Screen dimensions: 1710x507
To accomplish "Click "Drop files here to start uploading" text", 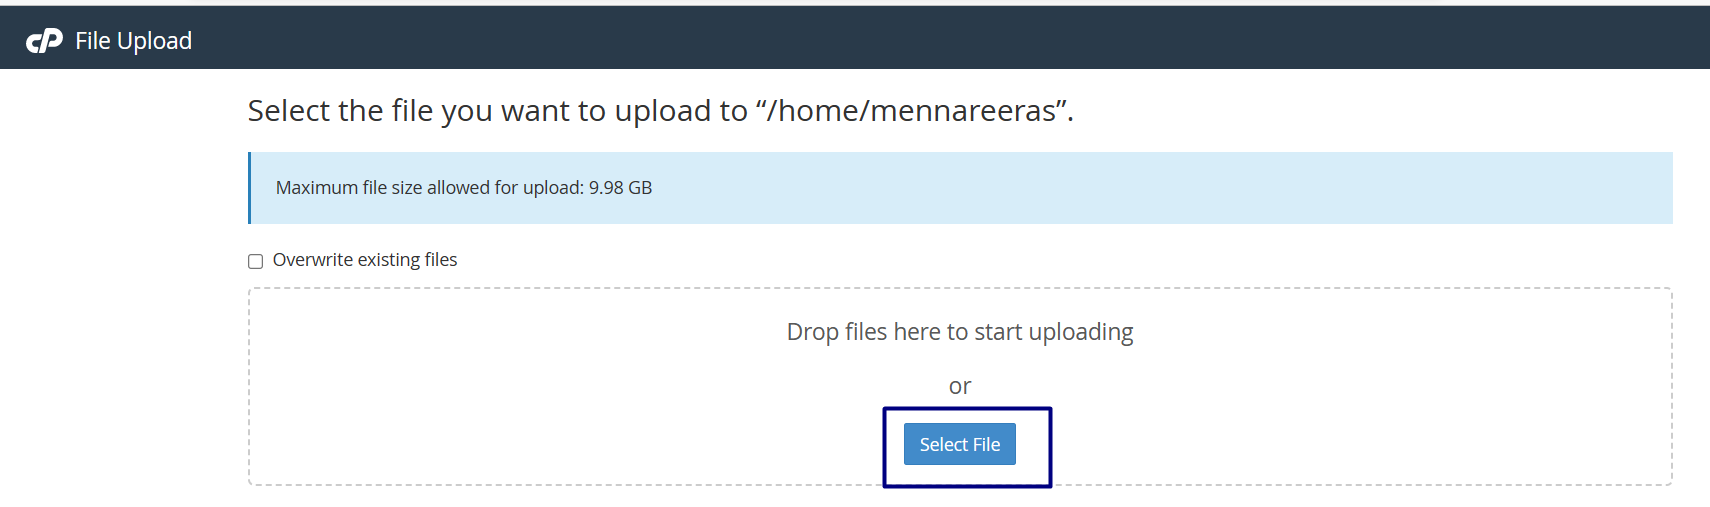I will point(959,332).
